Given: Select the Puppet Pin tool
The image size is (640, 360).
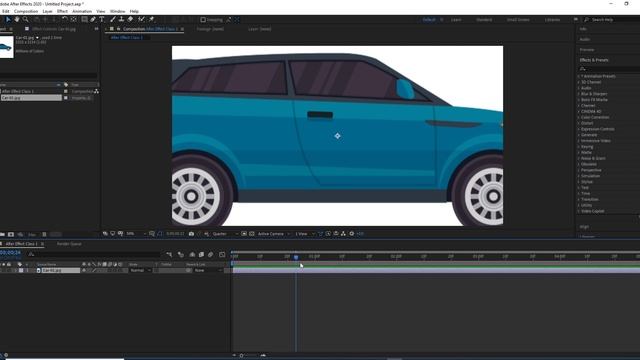Looking at the screenshot, I should click(151, 20).
